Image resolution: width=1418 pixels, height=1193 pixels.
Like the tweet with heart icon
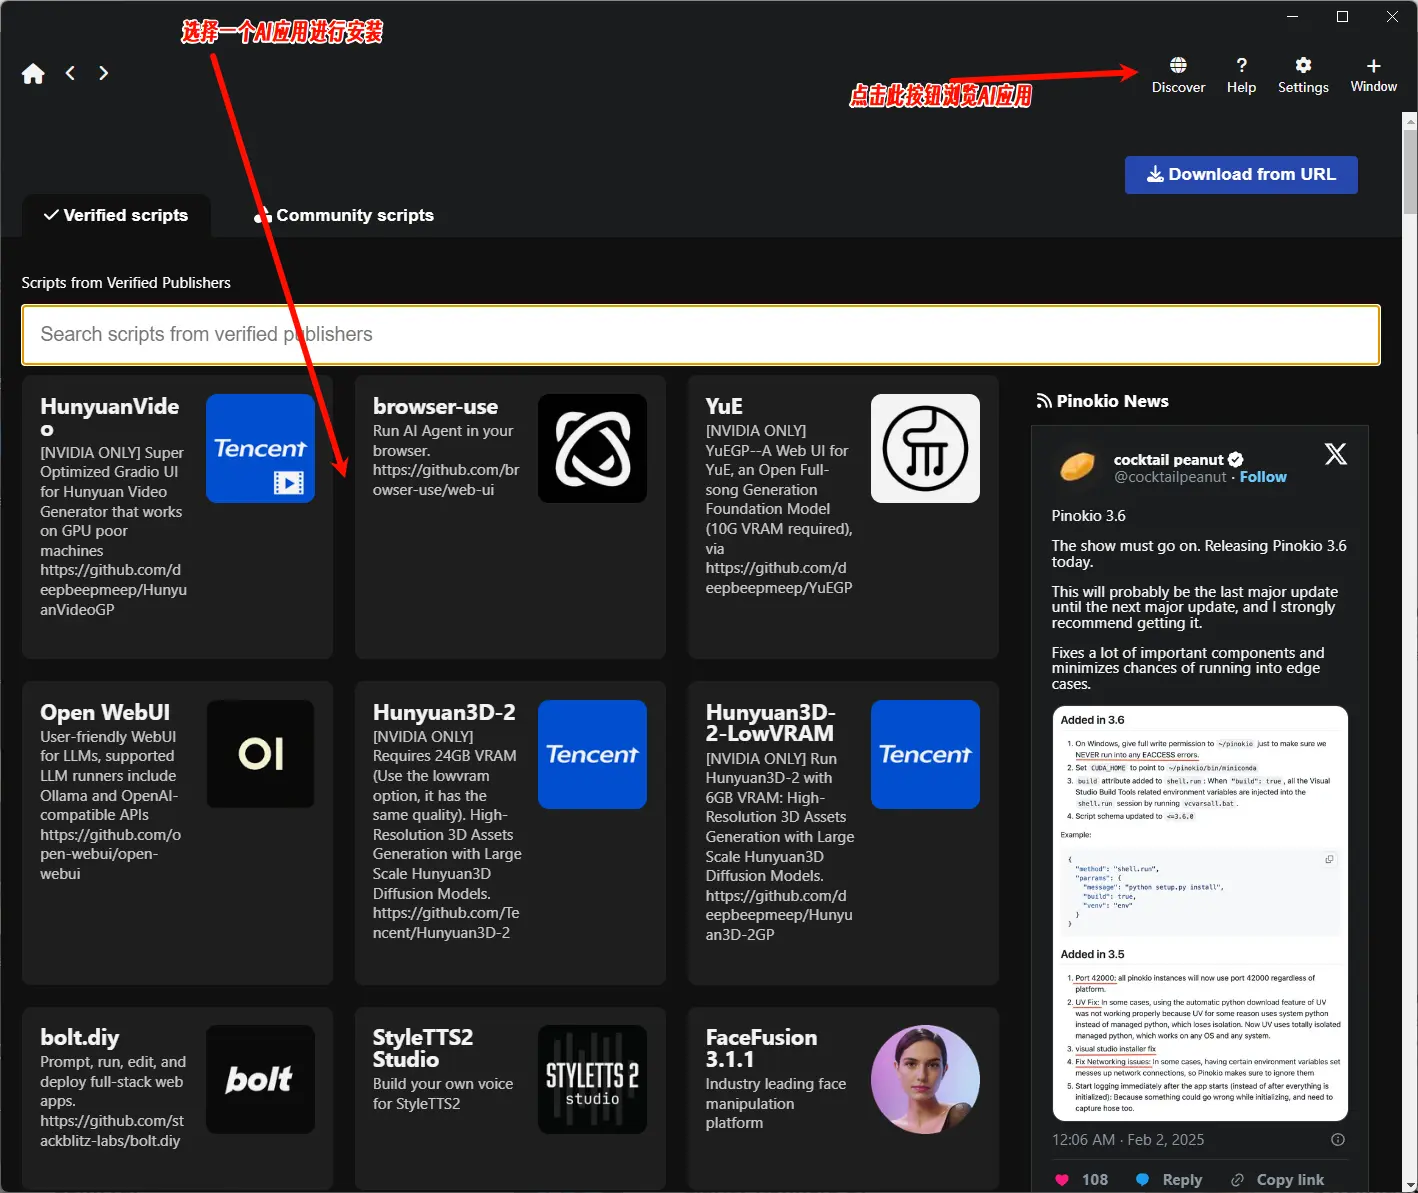point(1062,1180)
